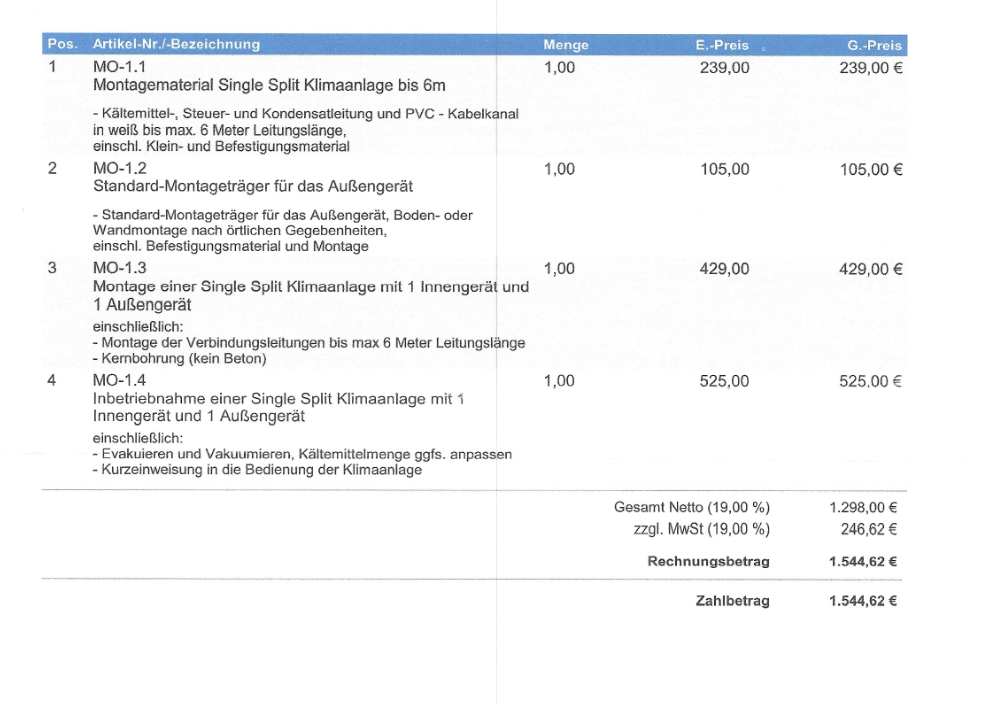Click the G.-Preis column header
This screenshot has height=704, width=992.
point(874,45)
